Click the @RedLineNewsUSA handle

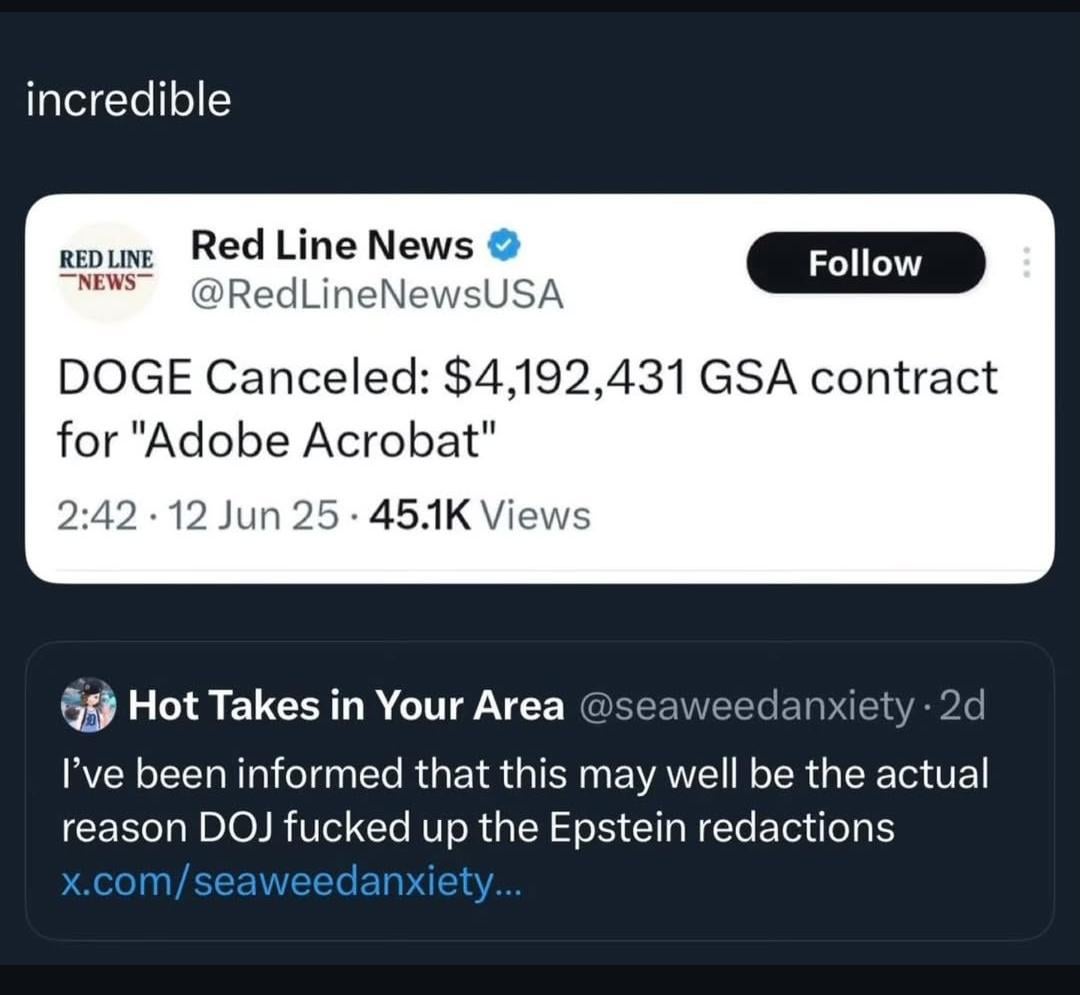pyautogui.click(x=376, y=294)
